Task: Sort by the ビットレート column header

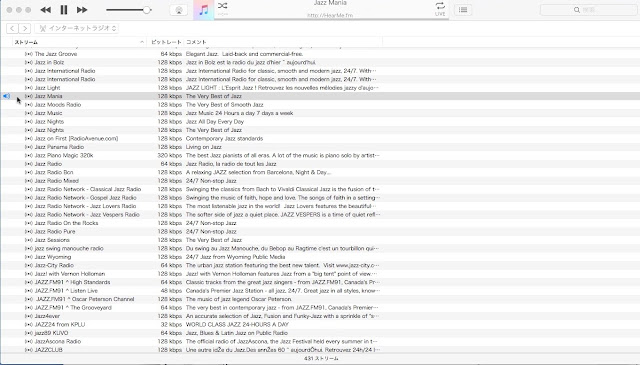Action: click(x=166, y=42)
